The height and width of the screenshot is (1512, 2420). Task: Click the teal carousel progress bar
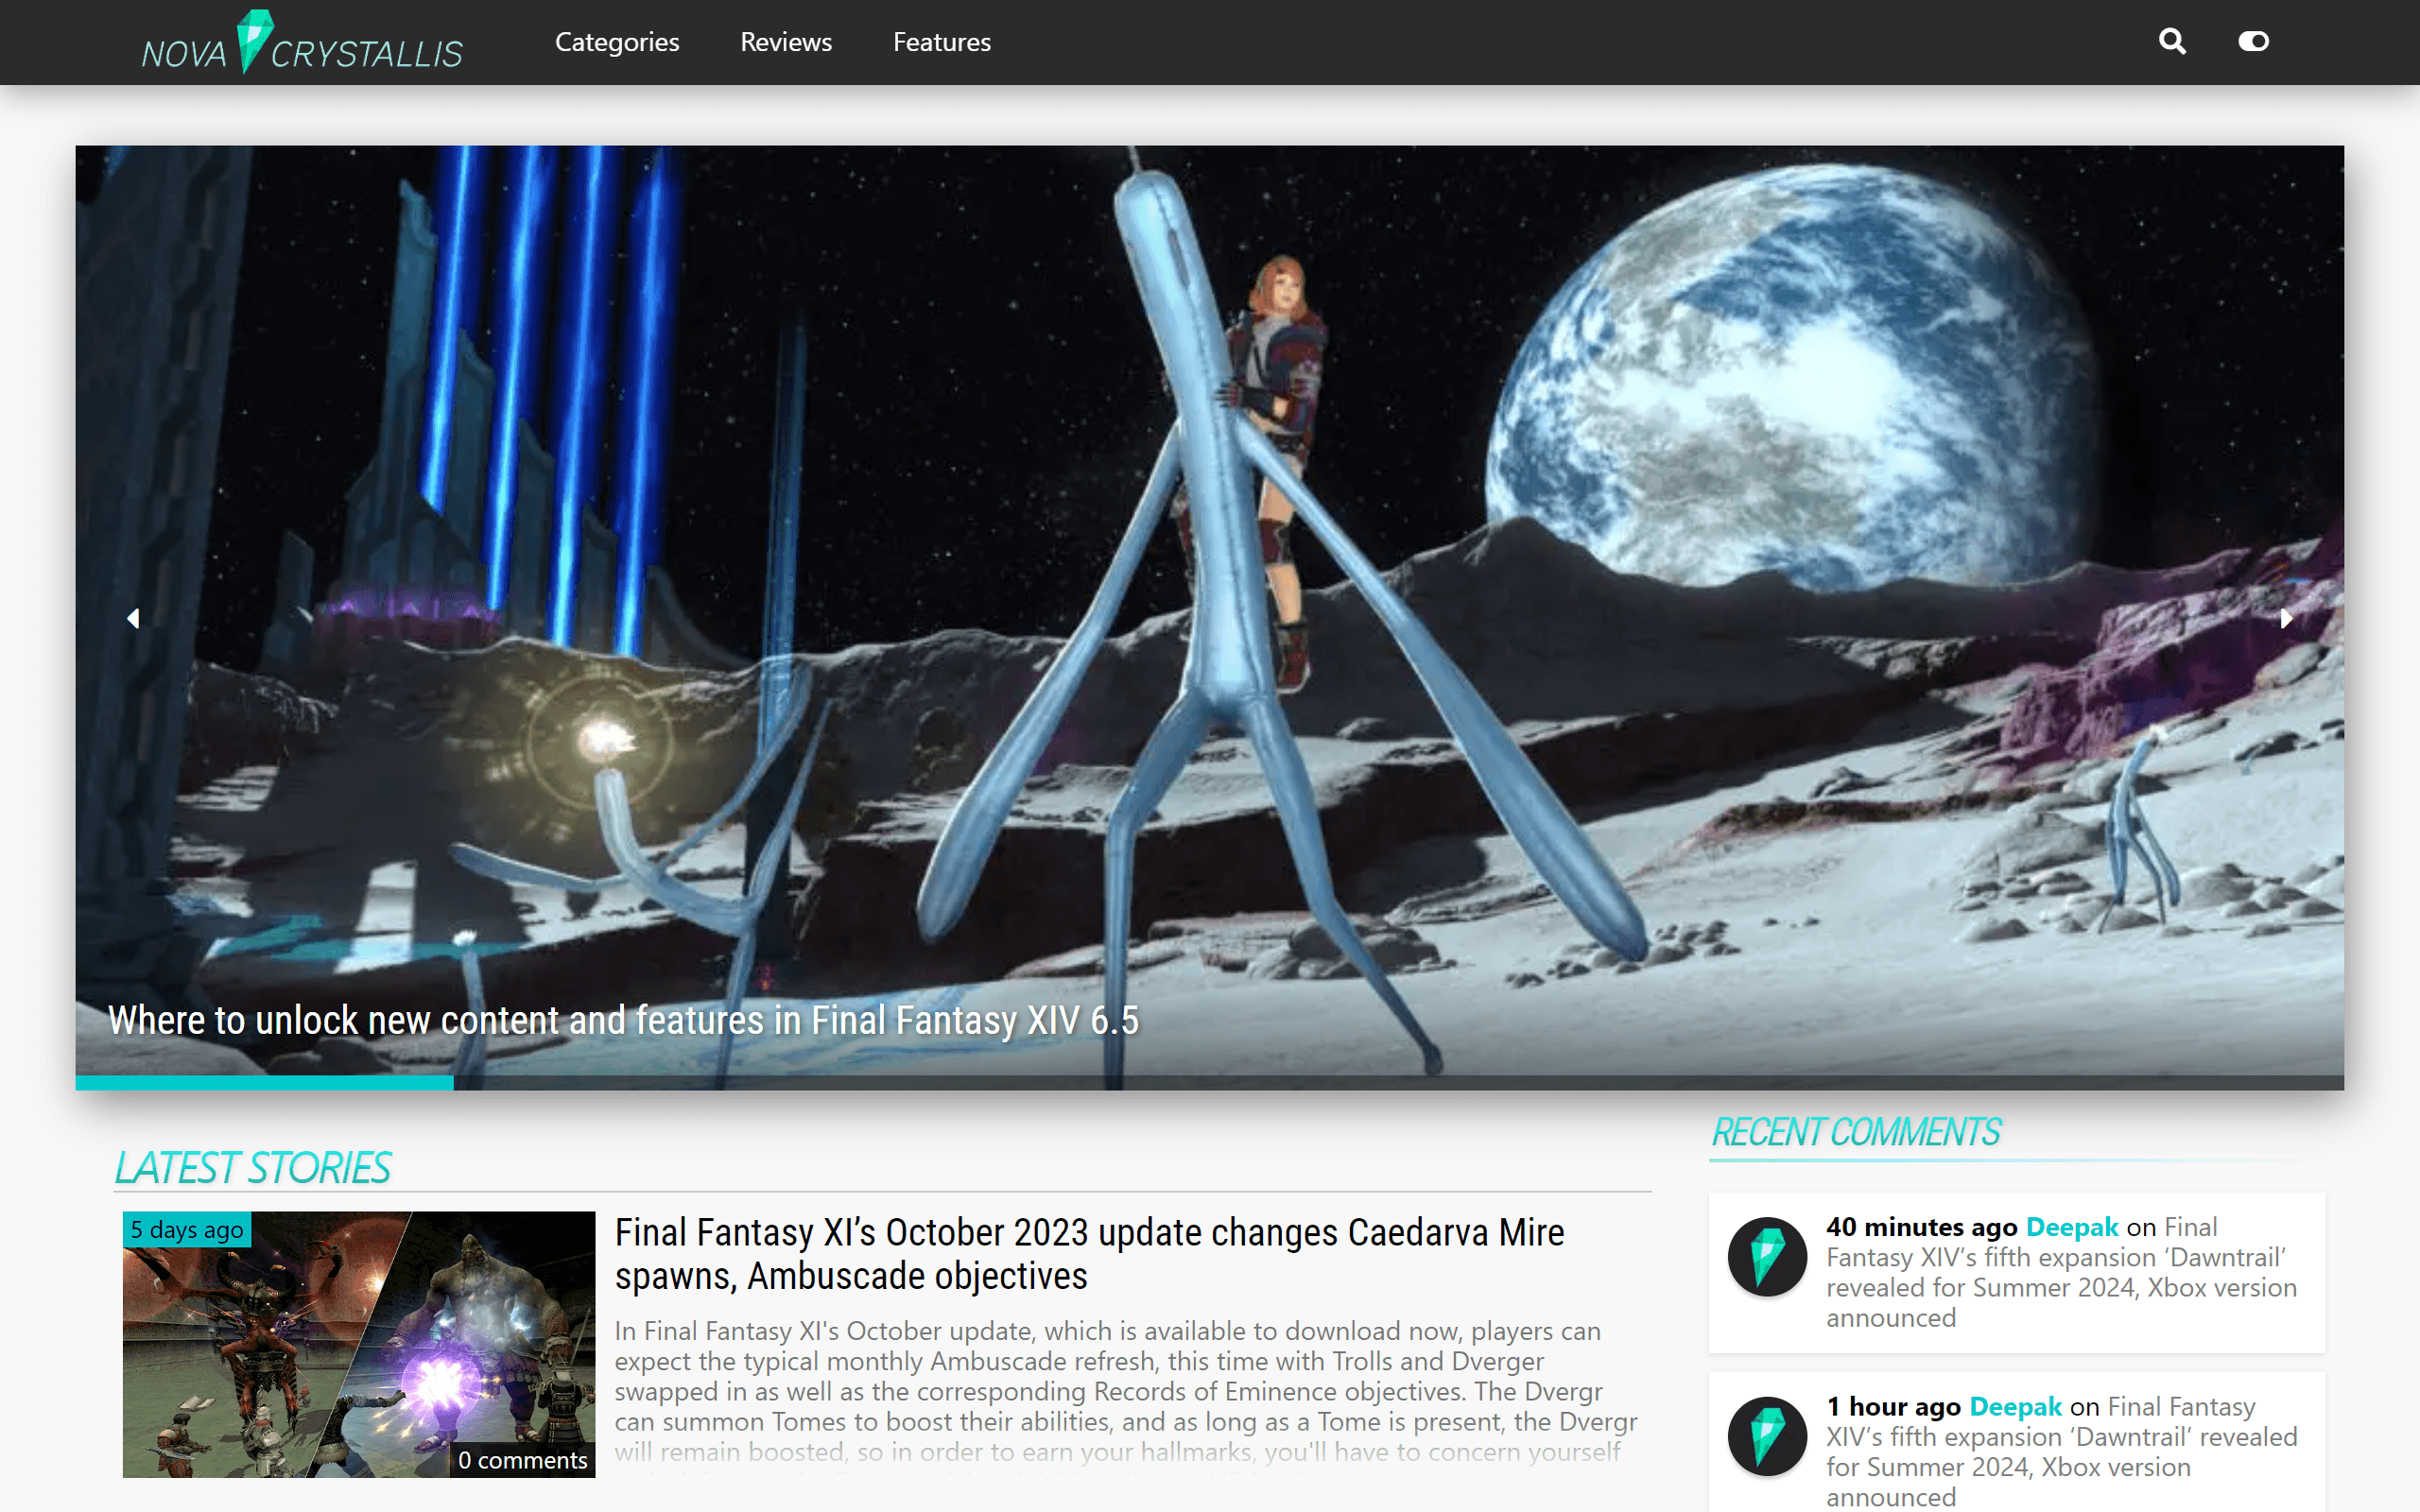264,1081
